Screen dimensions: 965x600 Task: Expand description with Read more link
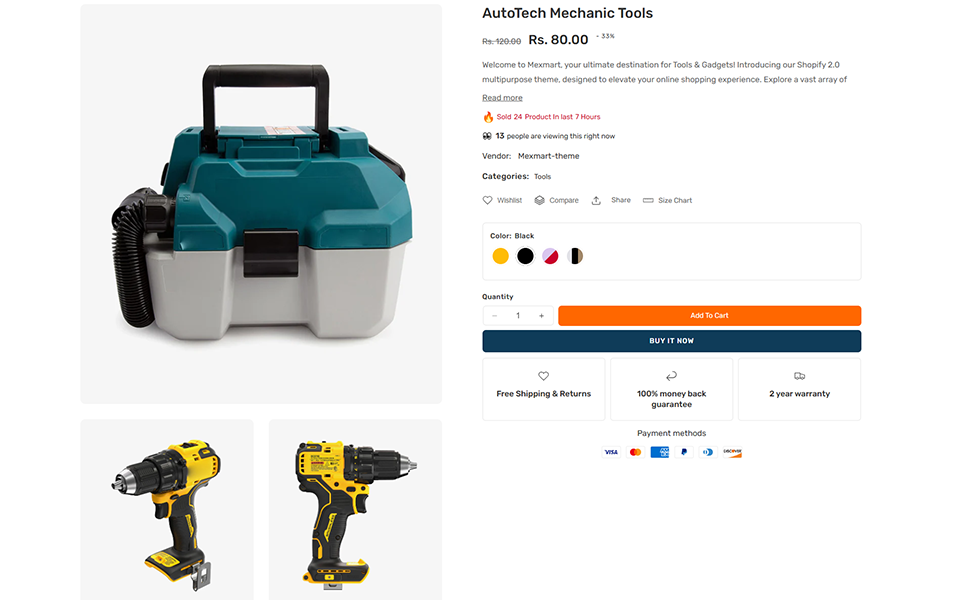(x=502, y=98)
